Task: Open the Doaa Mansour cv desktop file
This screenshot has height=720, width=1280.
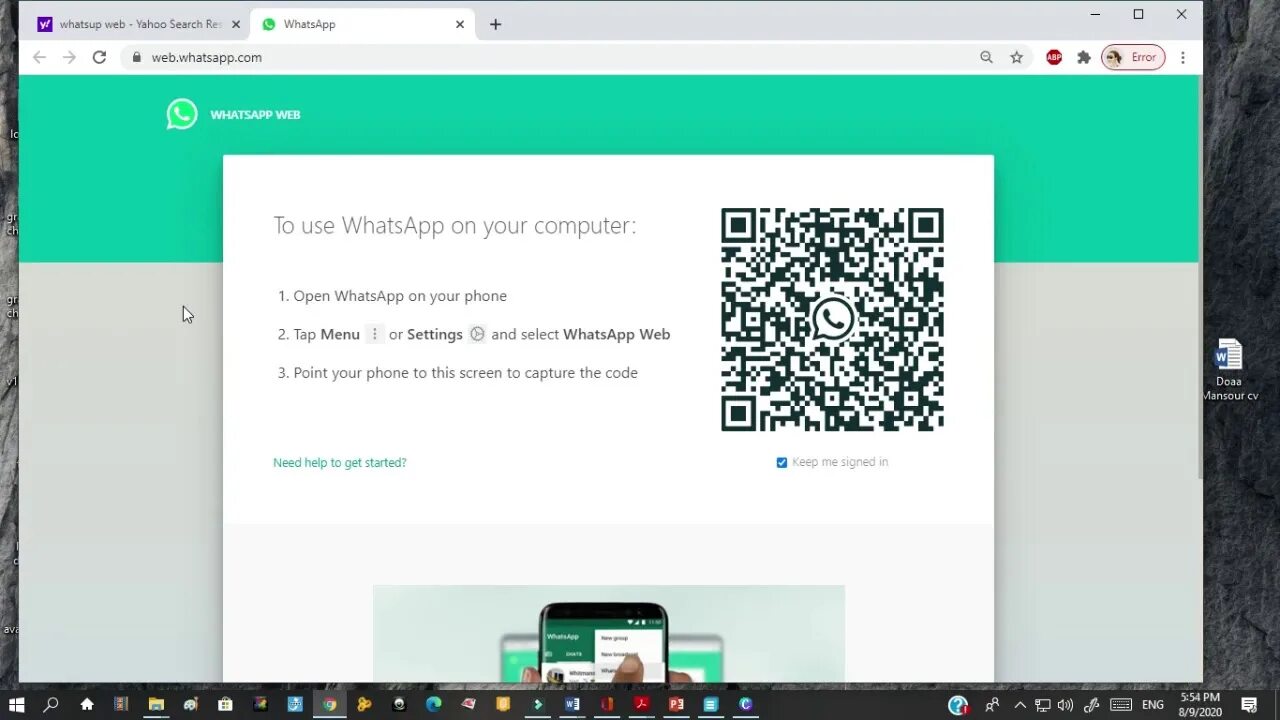Action: [x=1229, y=369]
